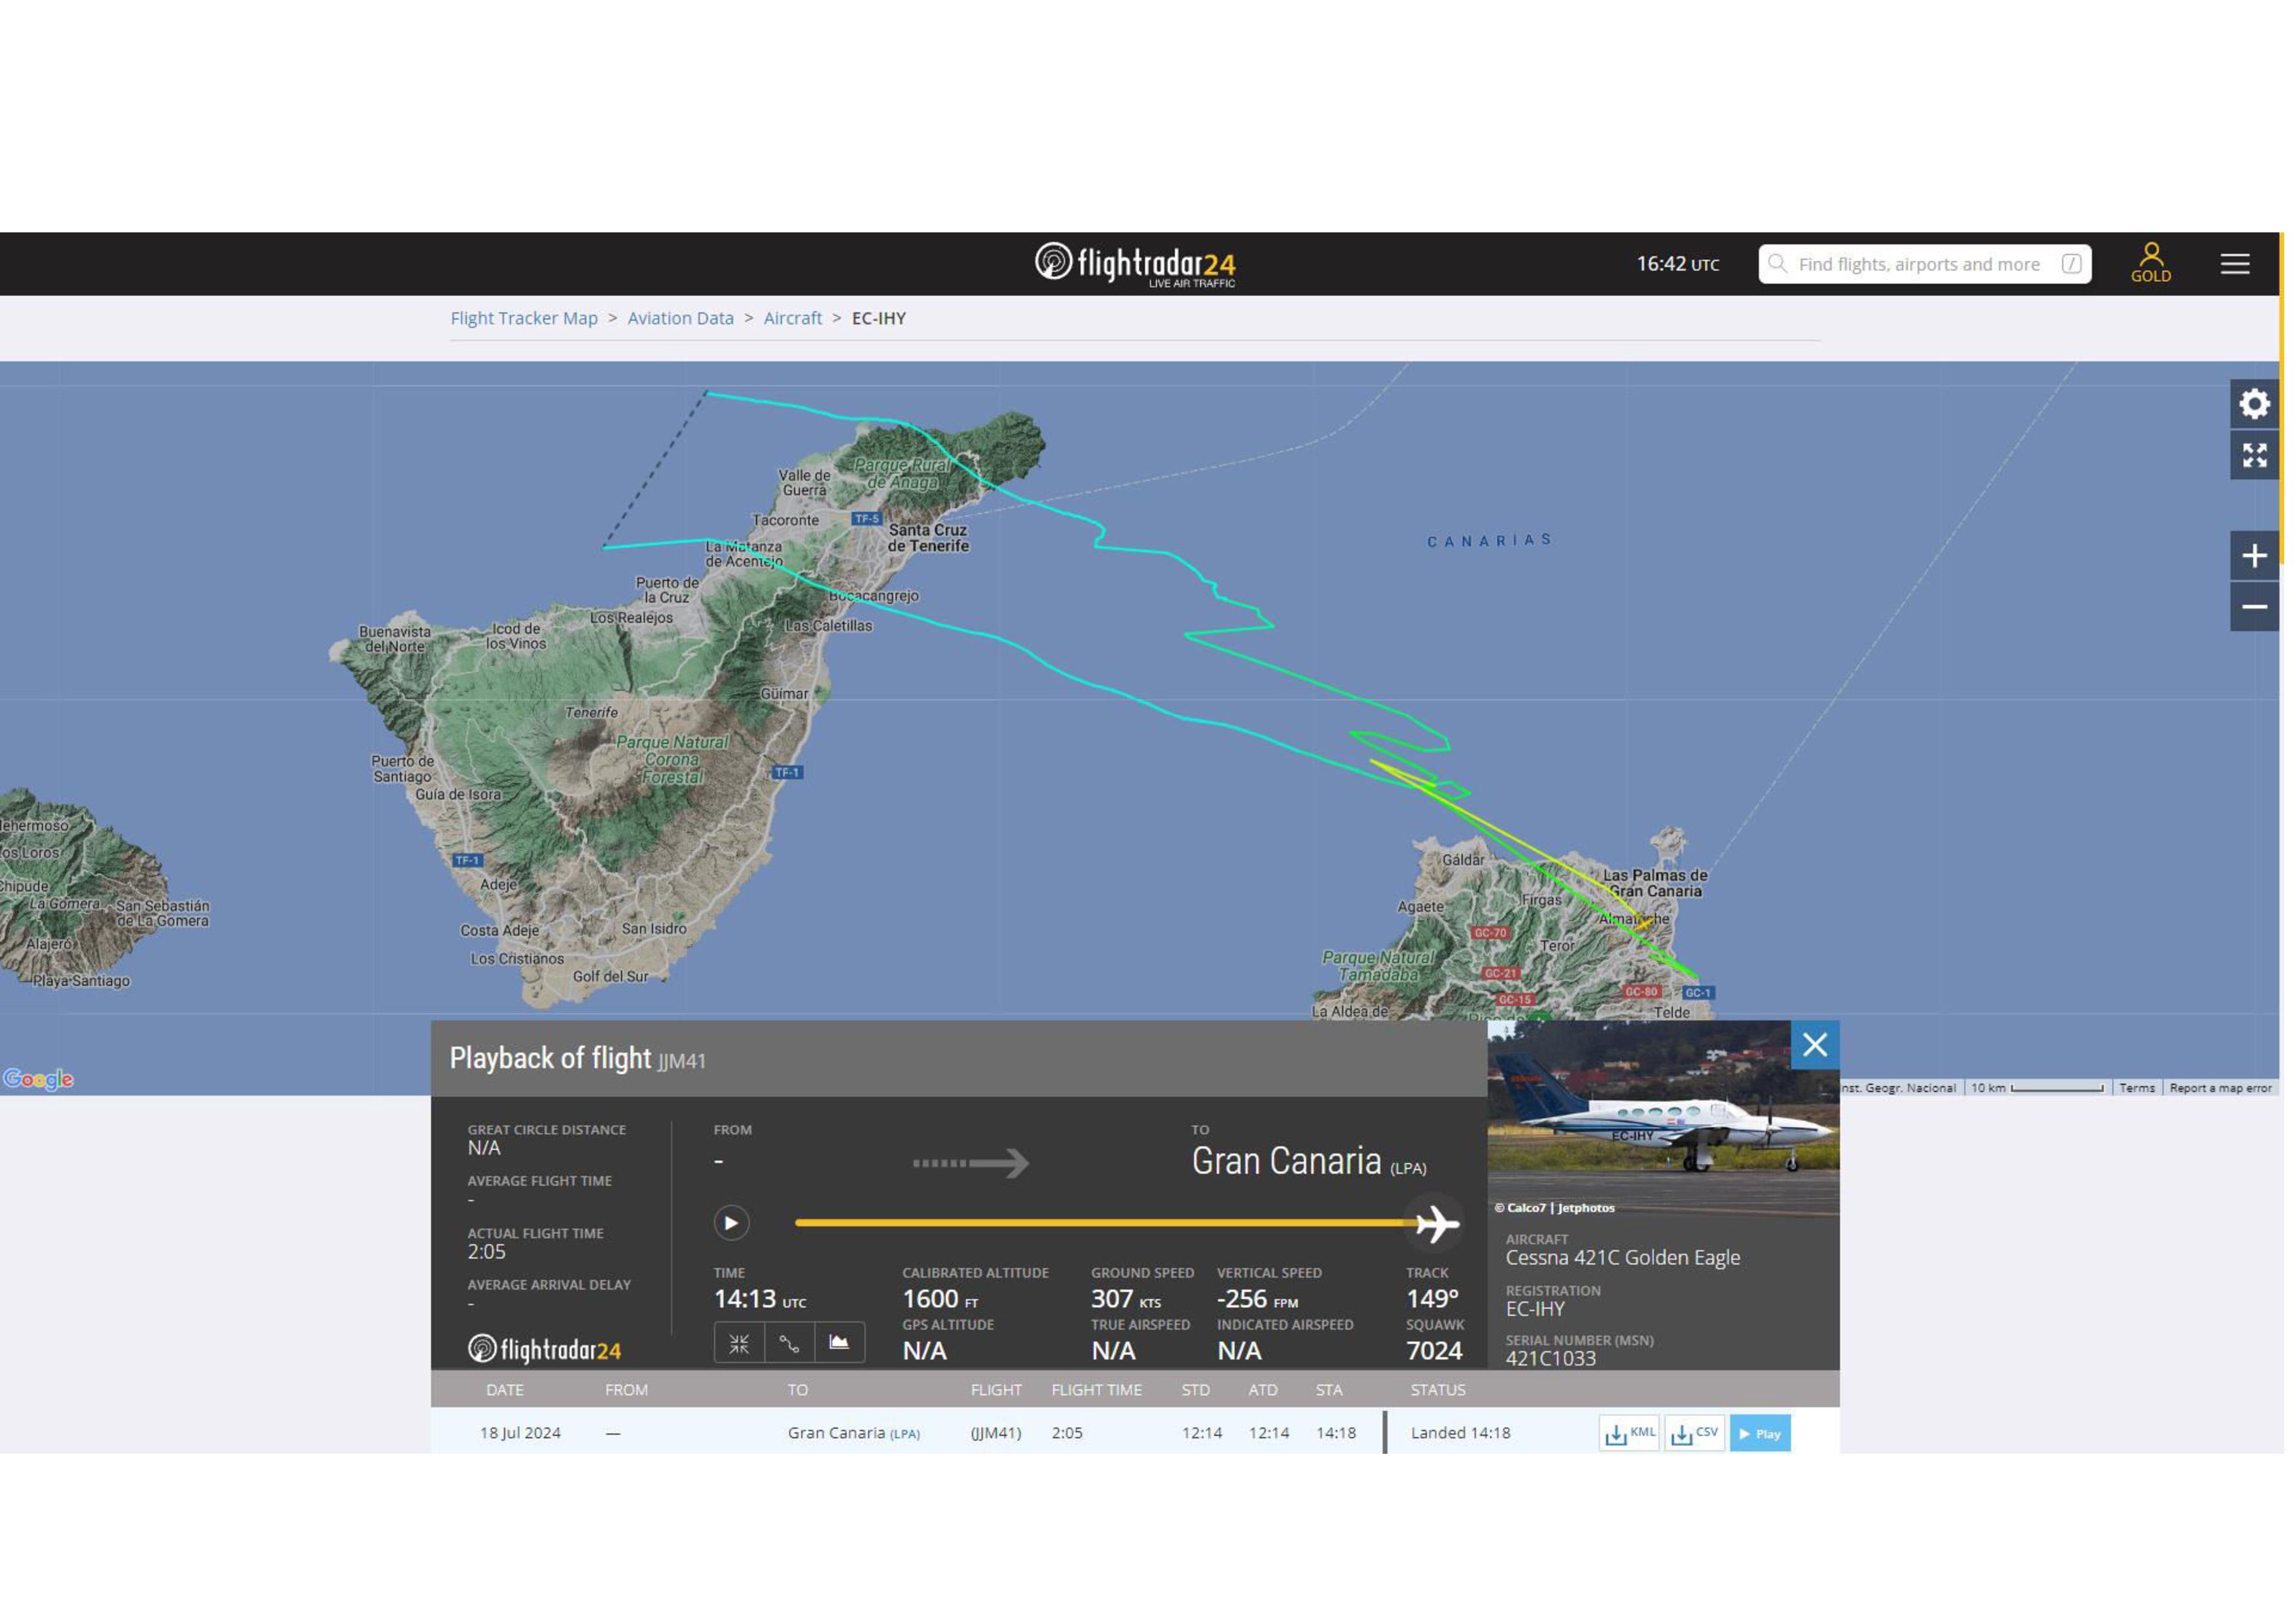The height and width of the screenshot is (1624, 2296).
Task: Click the FLIGHT TIME column header
Action: pos(1097,1390)
